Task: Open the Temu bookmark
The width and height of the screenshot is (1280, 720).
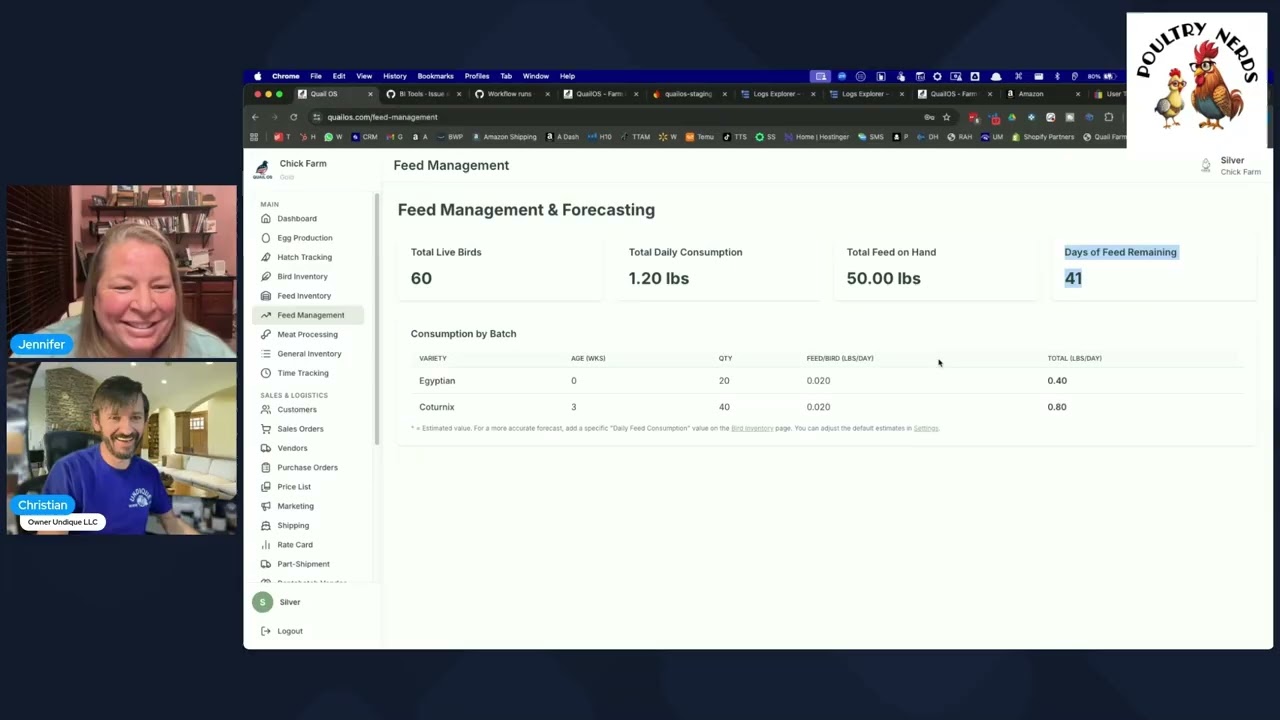Action: coord(700,137)
